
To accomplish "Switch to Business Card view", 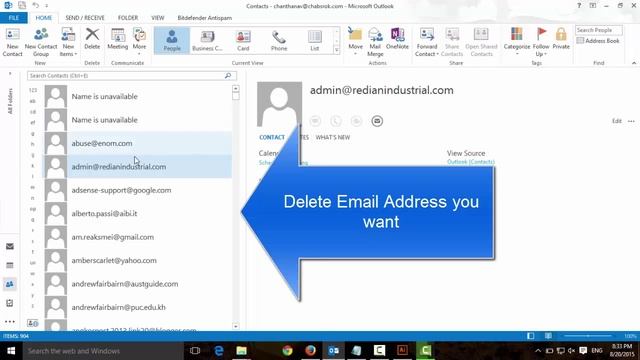I will [207, 40].
